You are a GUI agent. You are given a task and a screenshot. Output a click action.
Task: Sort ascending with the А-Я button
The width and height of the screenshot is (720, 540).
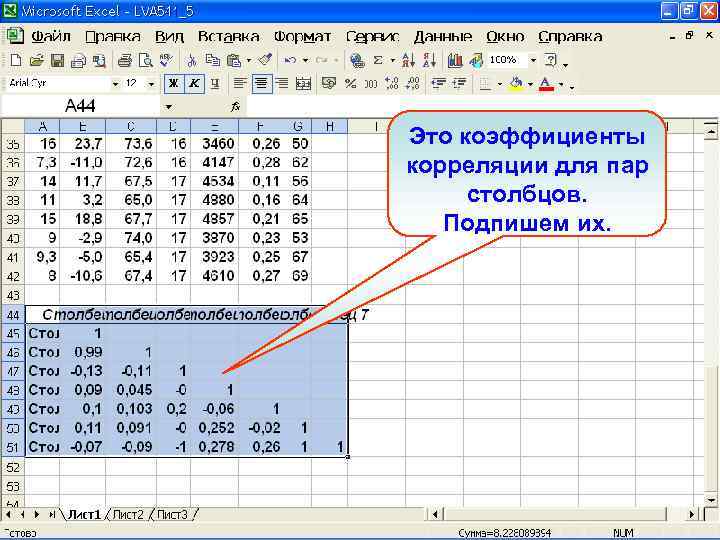coord(408,60)
